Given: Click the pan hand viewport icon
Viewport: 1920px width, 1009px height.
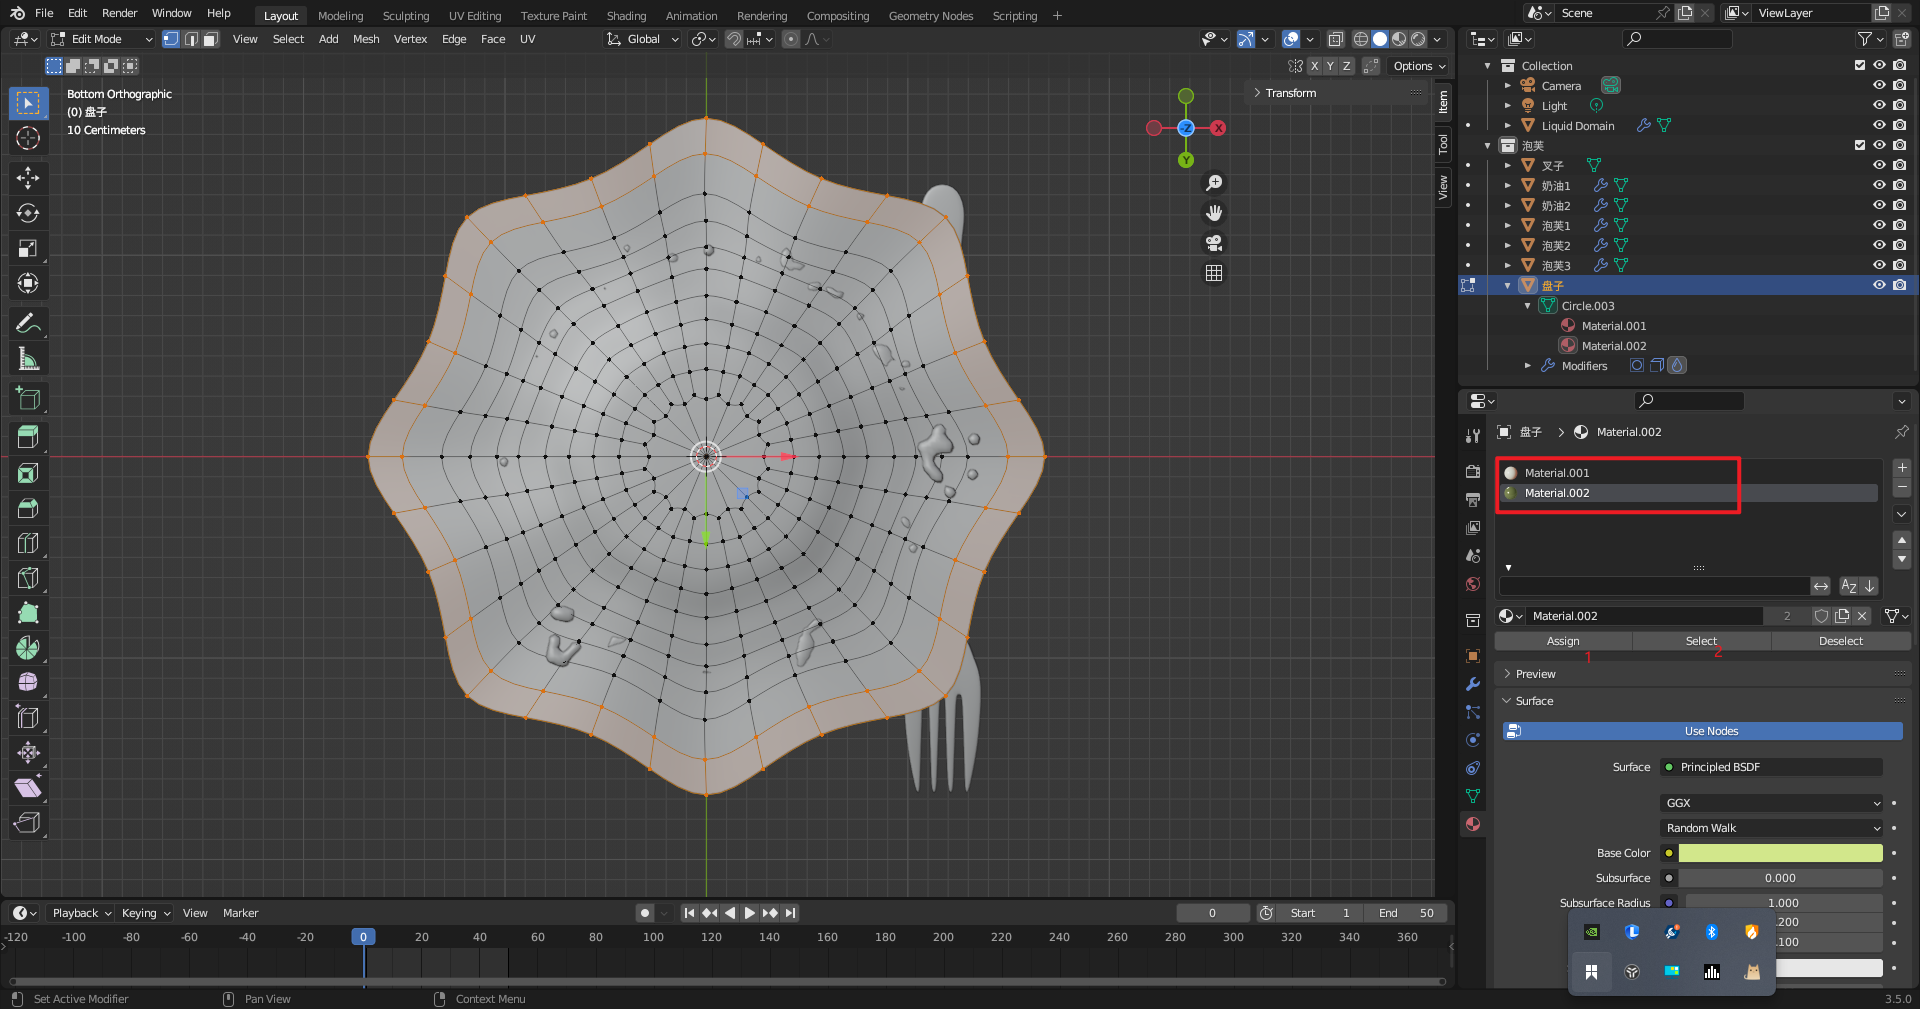Looking at the screenshot, I should (1214, 213).
